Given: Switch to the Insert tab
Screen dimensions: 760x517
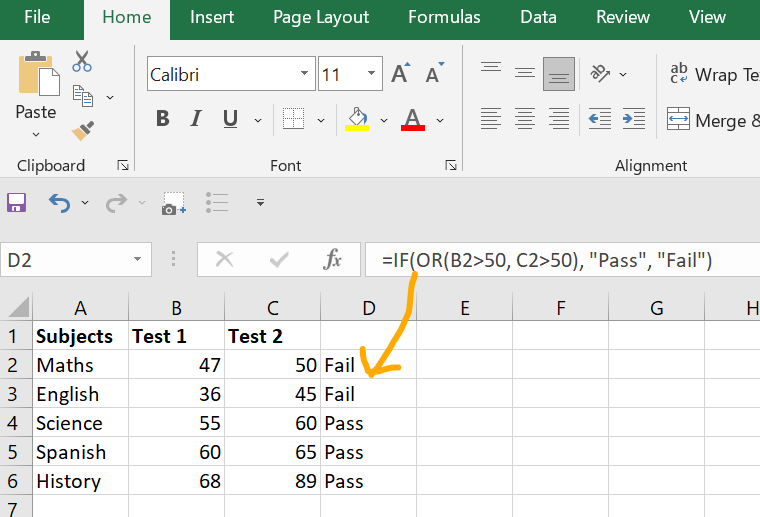Looking at the screenshot, I should click(x=212, y=17).
